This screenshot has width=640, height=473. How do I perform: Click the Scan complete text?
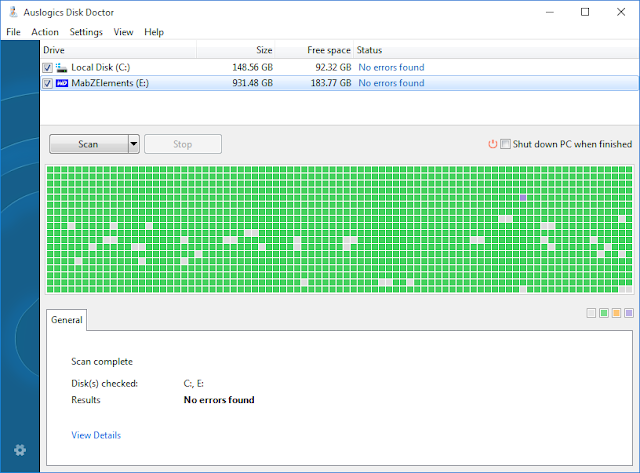click(102, 362)
